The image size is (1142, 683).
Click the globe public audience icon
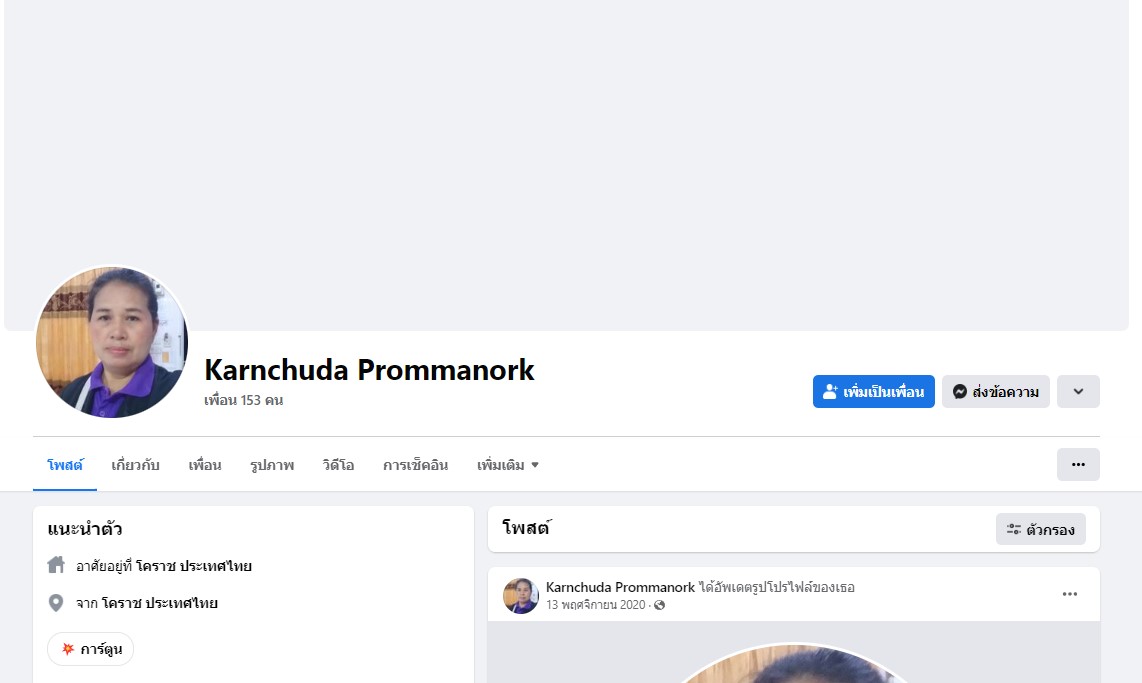[660, 605]
